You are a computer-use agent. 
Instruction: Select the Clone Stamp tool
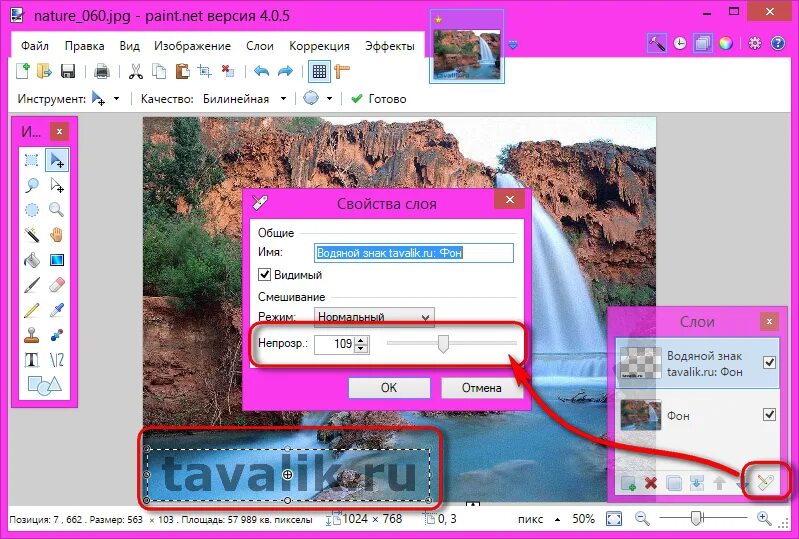point(32,335)
